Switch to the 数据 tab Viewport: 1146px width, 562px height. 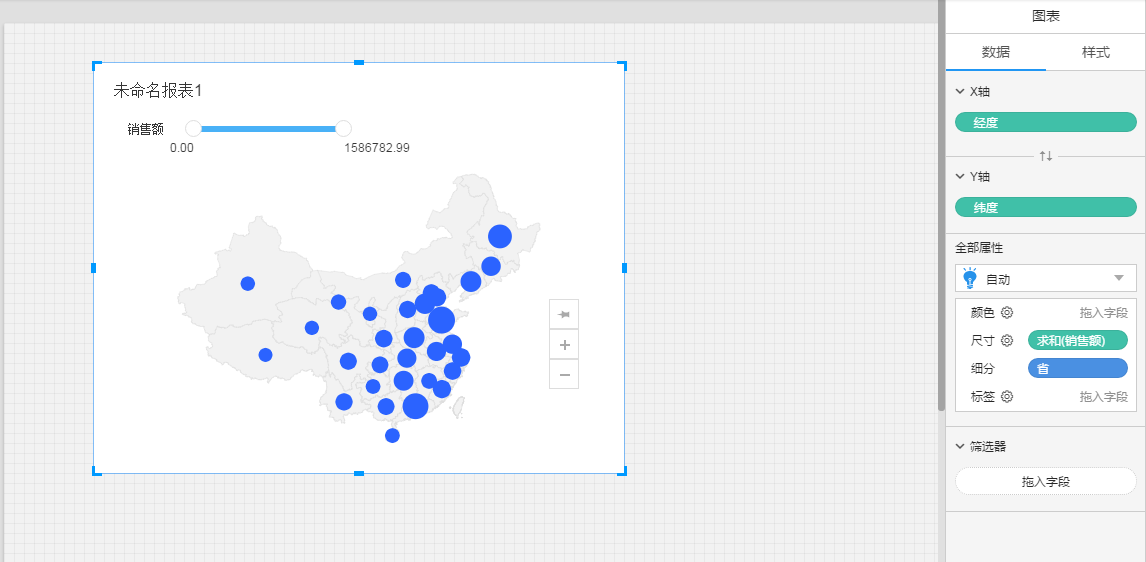(995, 53)
